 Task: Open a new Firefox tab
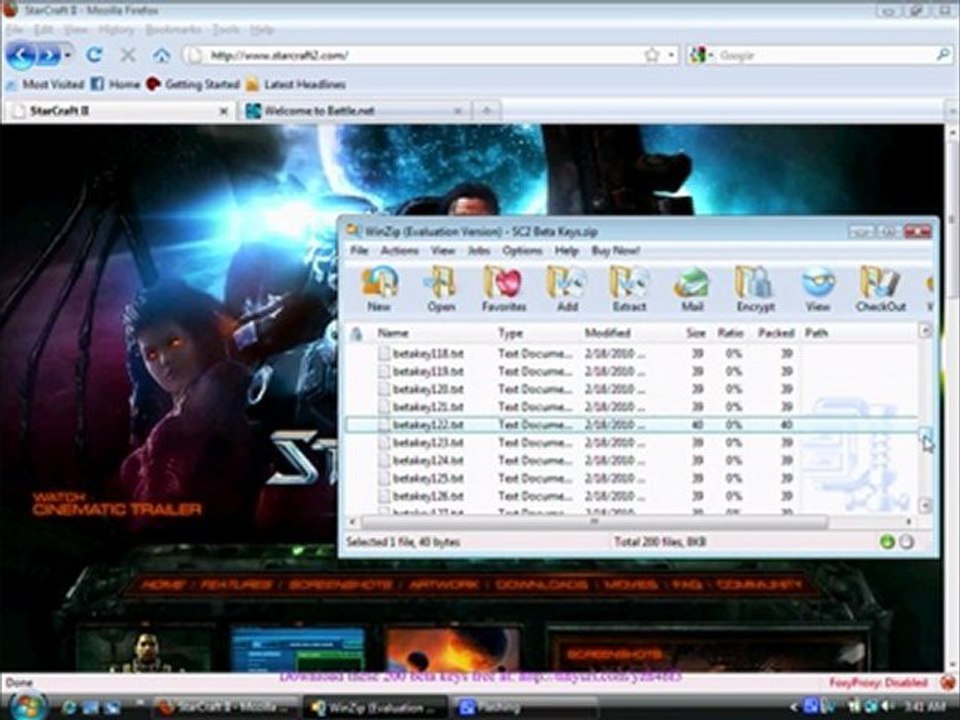[x=487, y=111]
